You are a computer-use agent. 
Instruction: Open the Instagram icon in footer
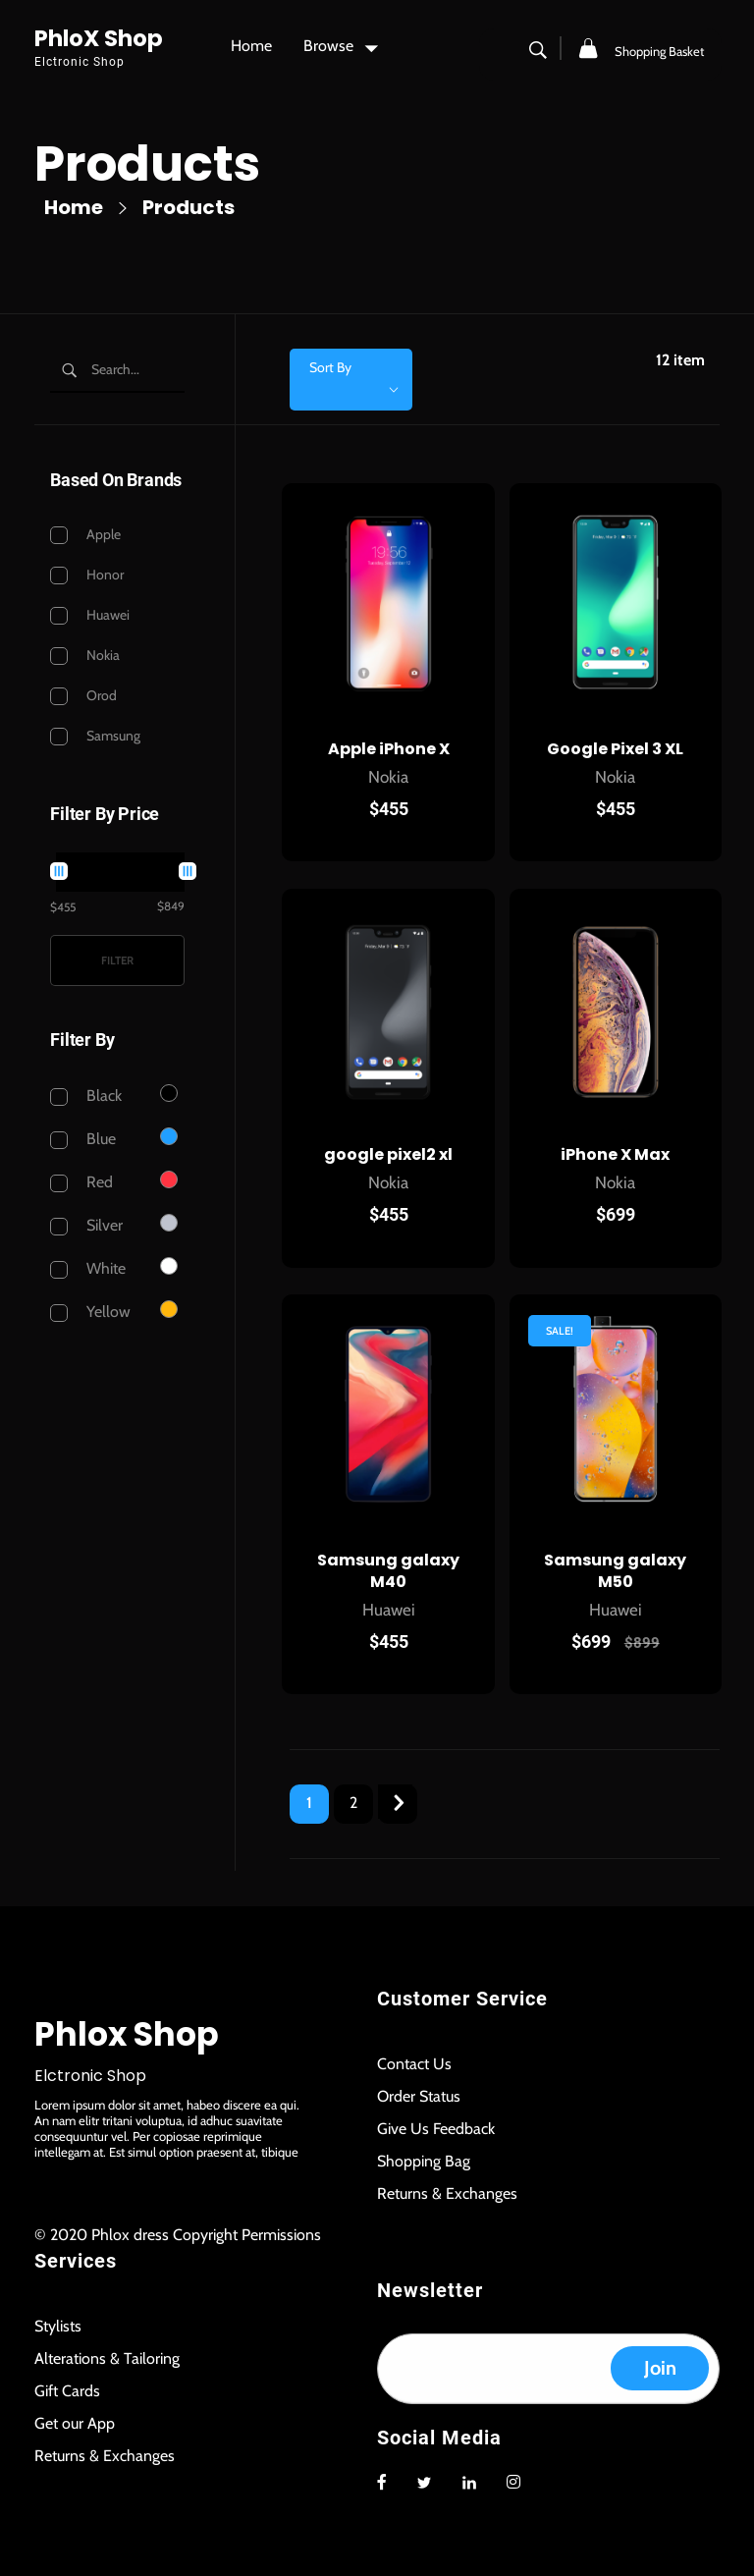click(513, 2481)
